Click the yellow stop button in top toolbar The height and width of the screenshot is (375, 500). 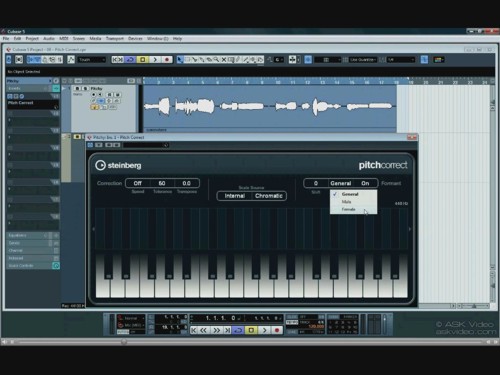pos(143,60)
